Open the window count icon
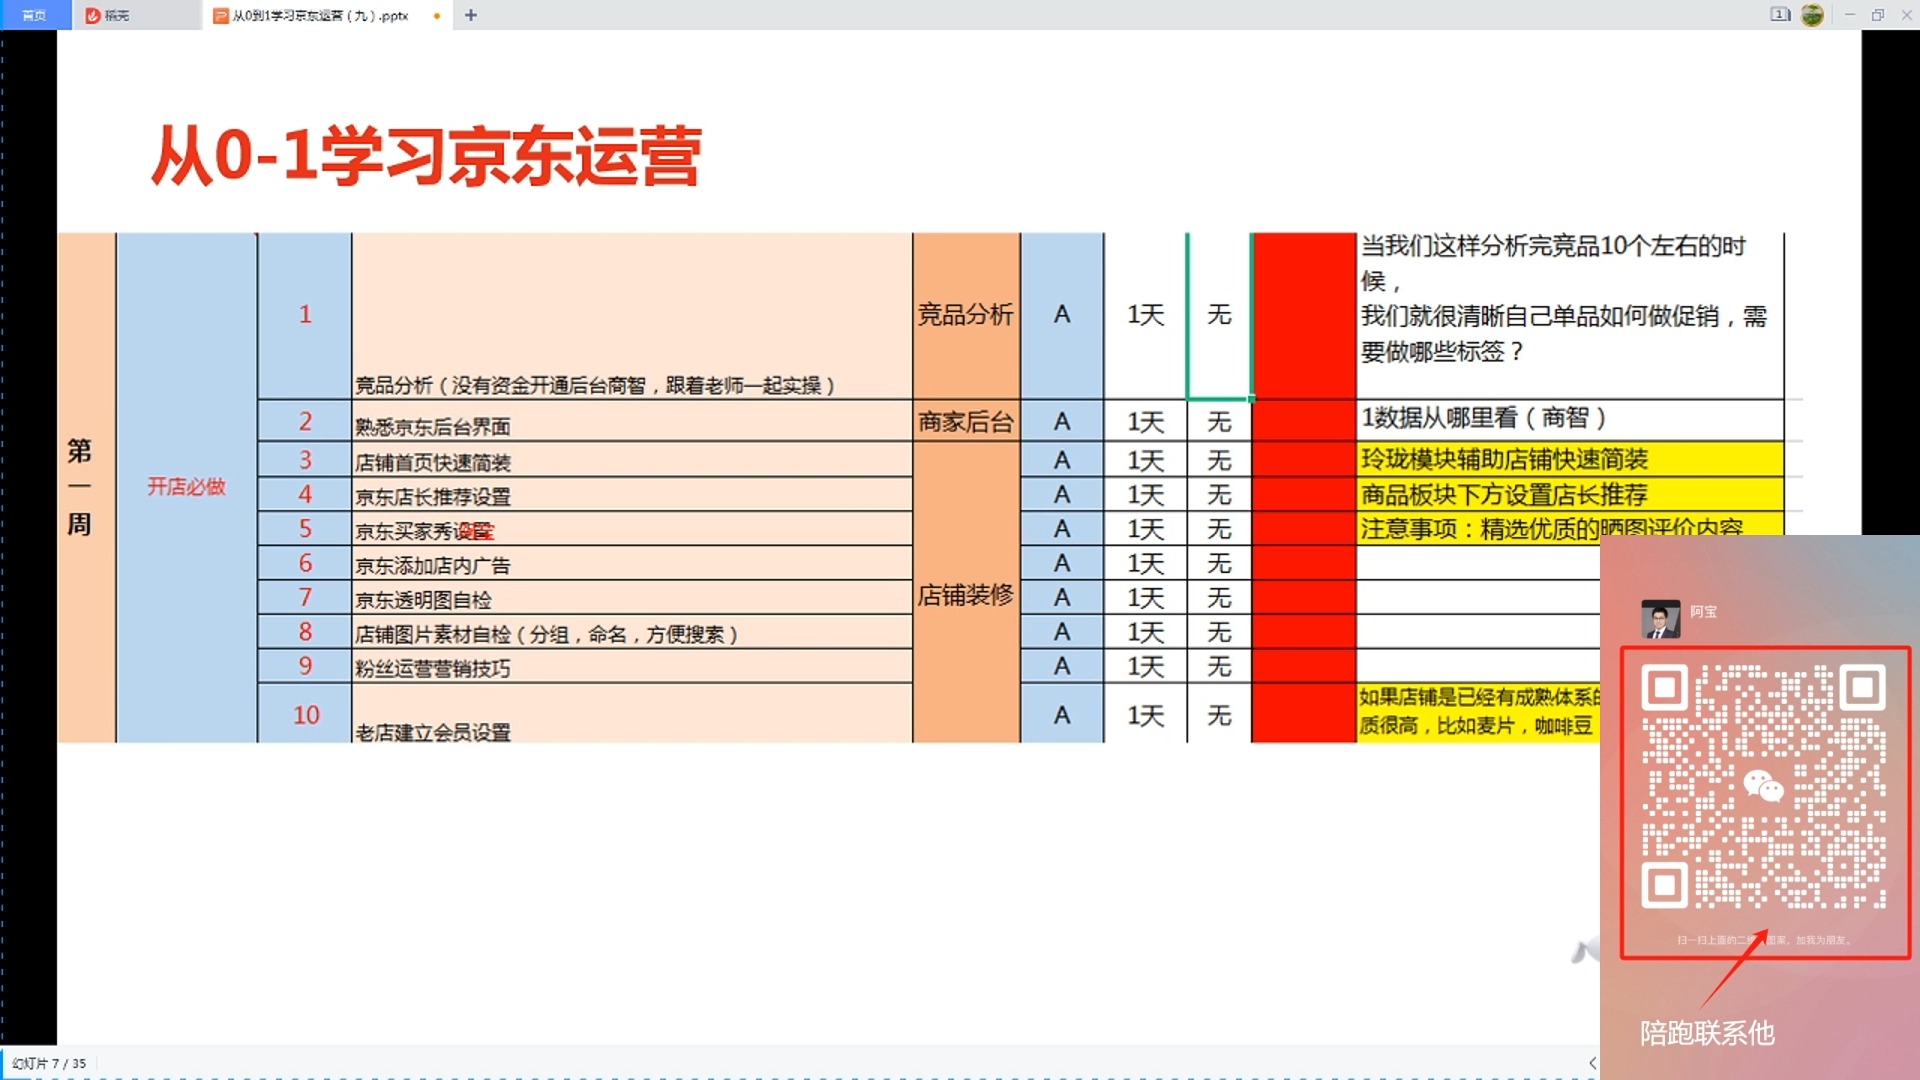Viewport: 1920px width, 1080px height. [x=1780, y=15]
